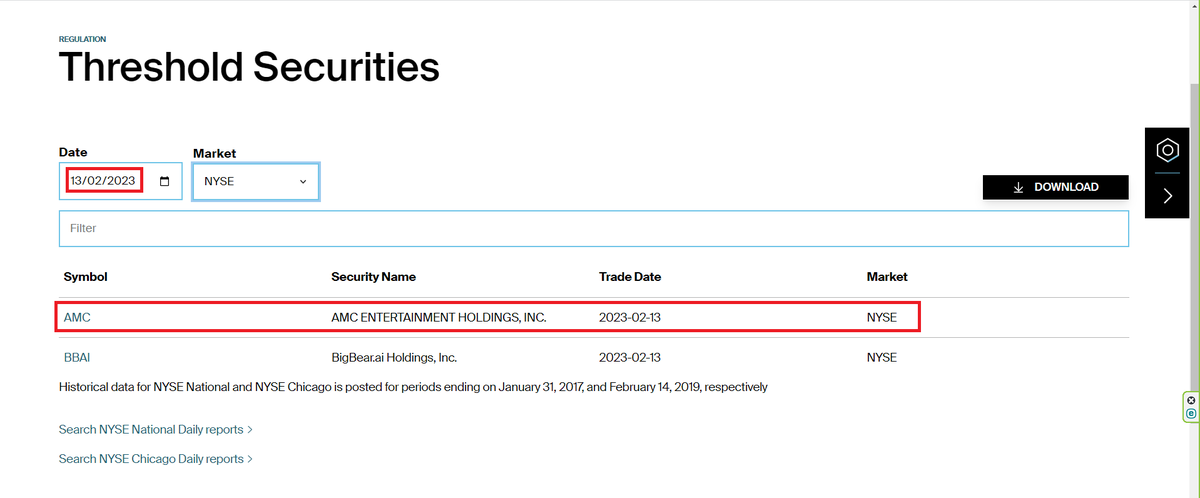Open the BBAI symbol link
This screenshot has width=1200, height=498.
(x=77, y=357)
